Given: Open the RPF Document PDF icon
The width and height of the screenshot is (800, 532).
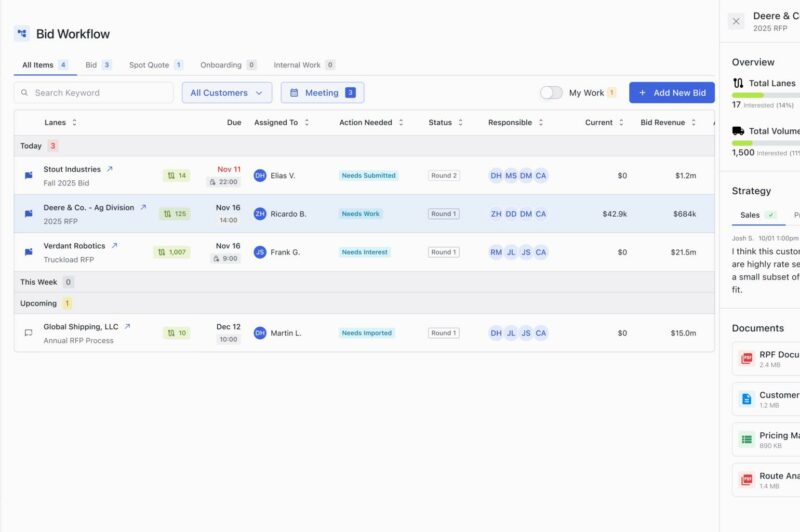Looking at the screenshot, I should point(746,358).
